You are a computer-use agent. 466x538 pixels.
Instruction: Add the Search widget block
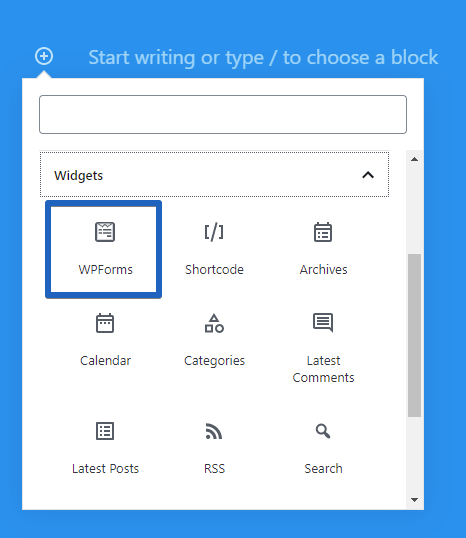click(323, 448)
